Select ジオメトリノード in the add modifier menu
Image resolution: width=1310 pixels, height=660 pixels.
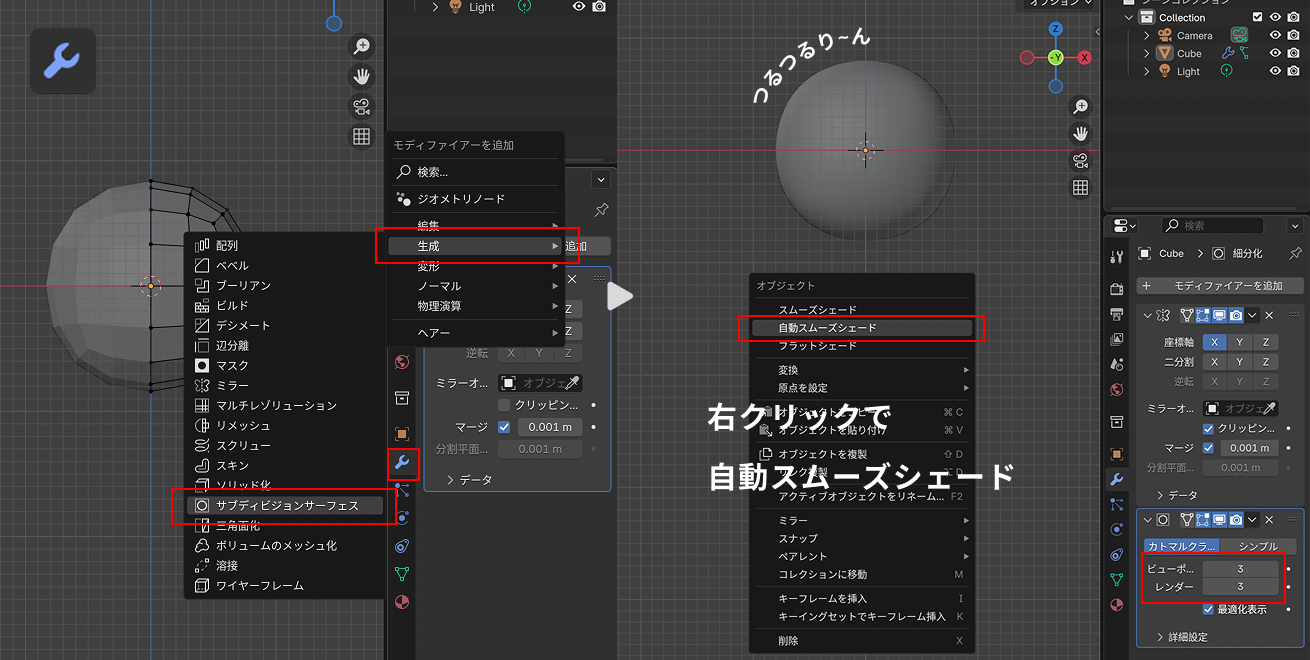tap(476, 199)
